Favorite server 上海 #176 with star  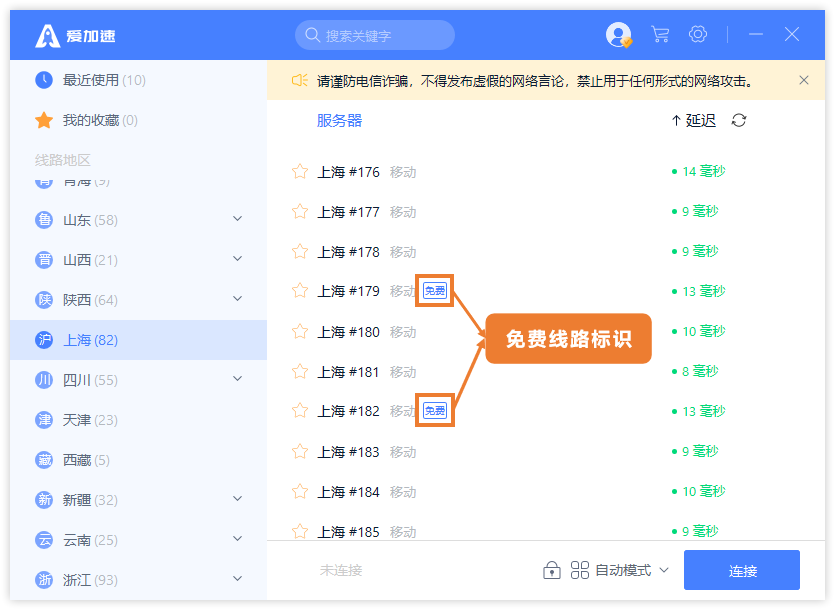[x=300, y=172]
